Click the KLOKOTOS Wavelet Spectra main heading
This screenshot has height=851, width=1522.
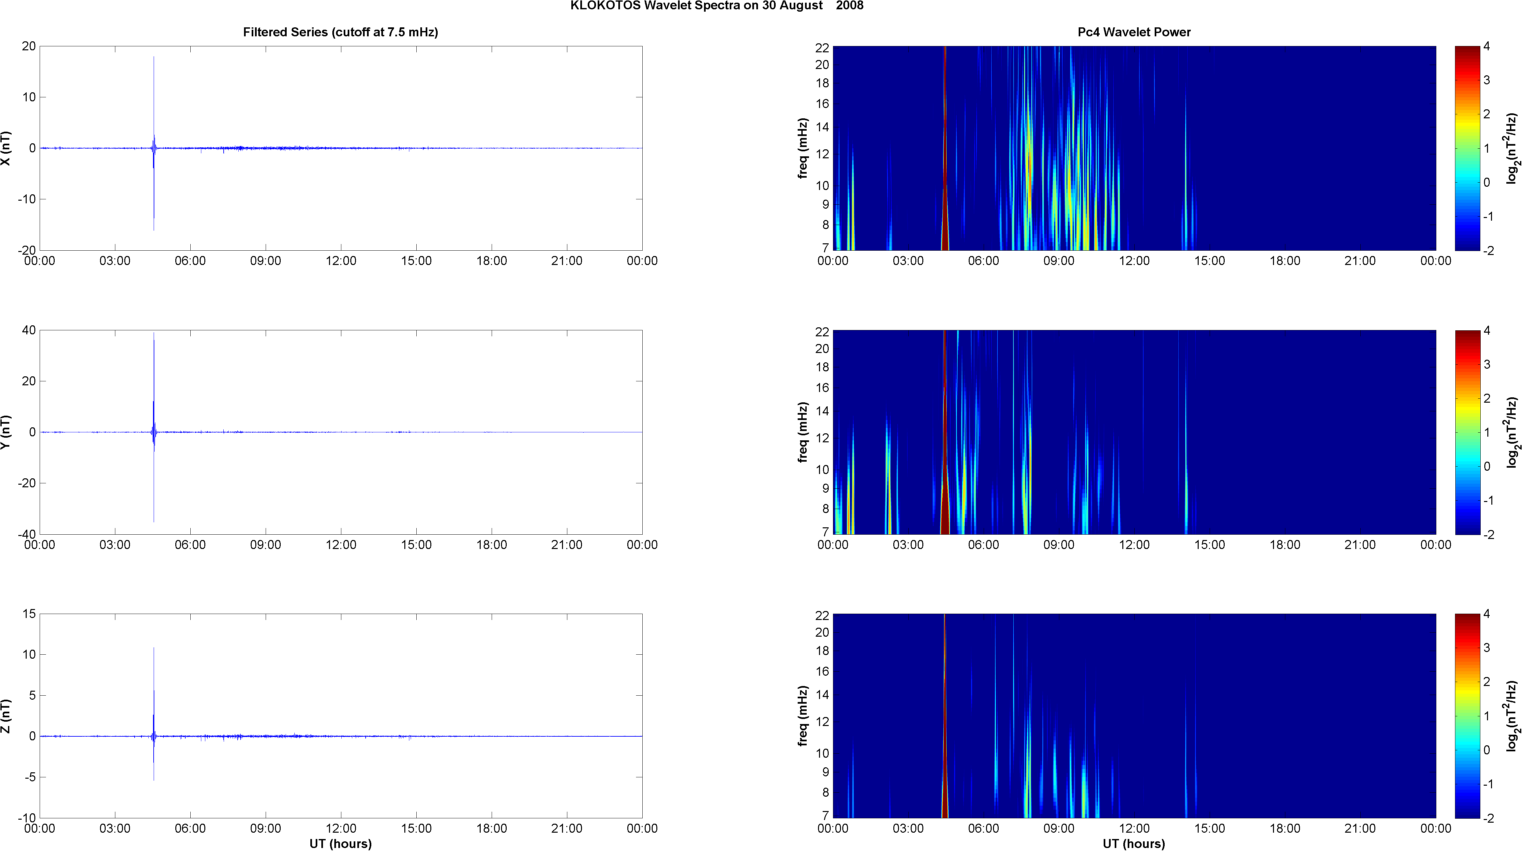coord(716,6)
